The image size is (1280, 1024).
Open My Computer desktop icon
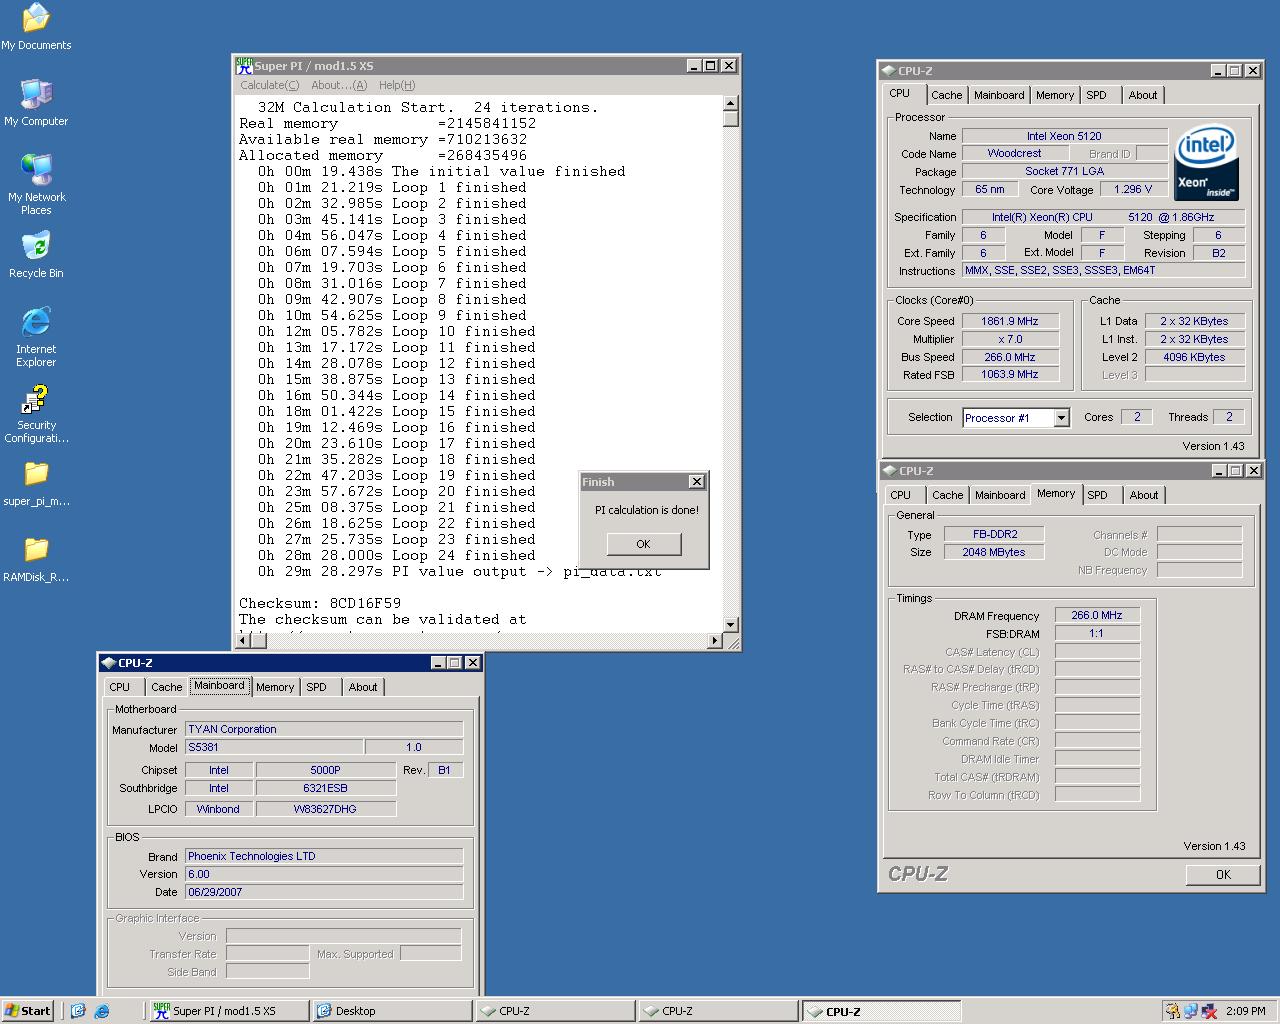[x=36, y=102]
